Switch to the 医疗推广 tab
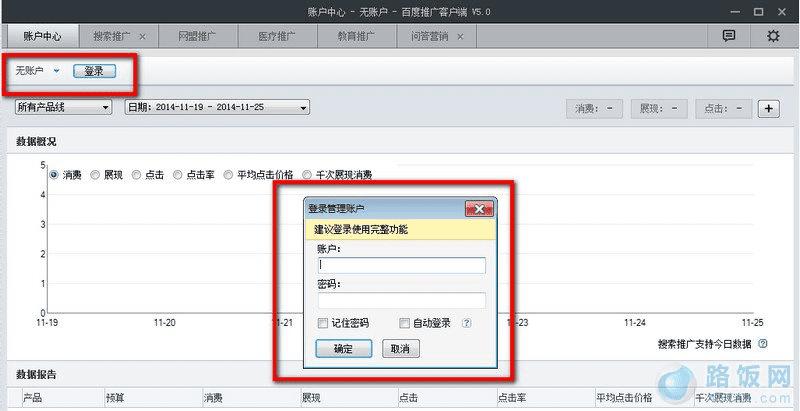This screenshot has width=800, height=411. point(277,37)
